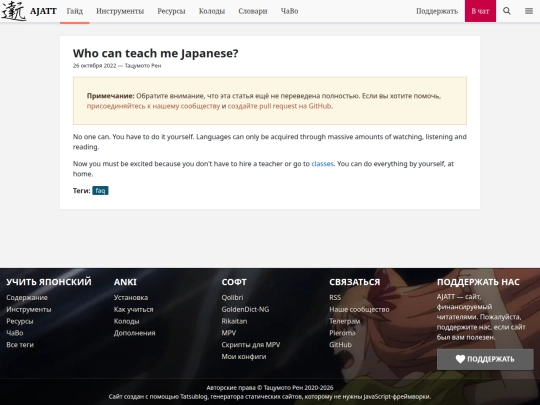
Task: Open the Ресурсы navigation item
Action: point(171,11)
